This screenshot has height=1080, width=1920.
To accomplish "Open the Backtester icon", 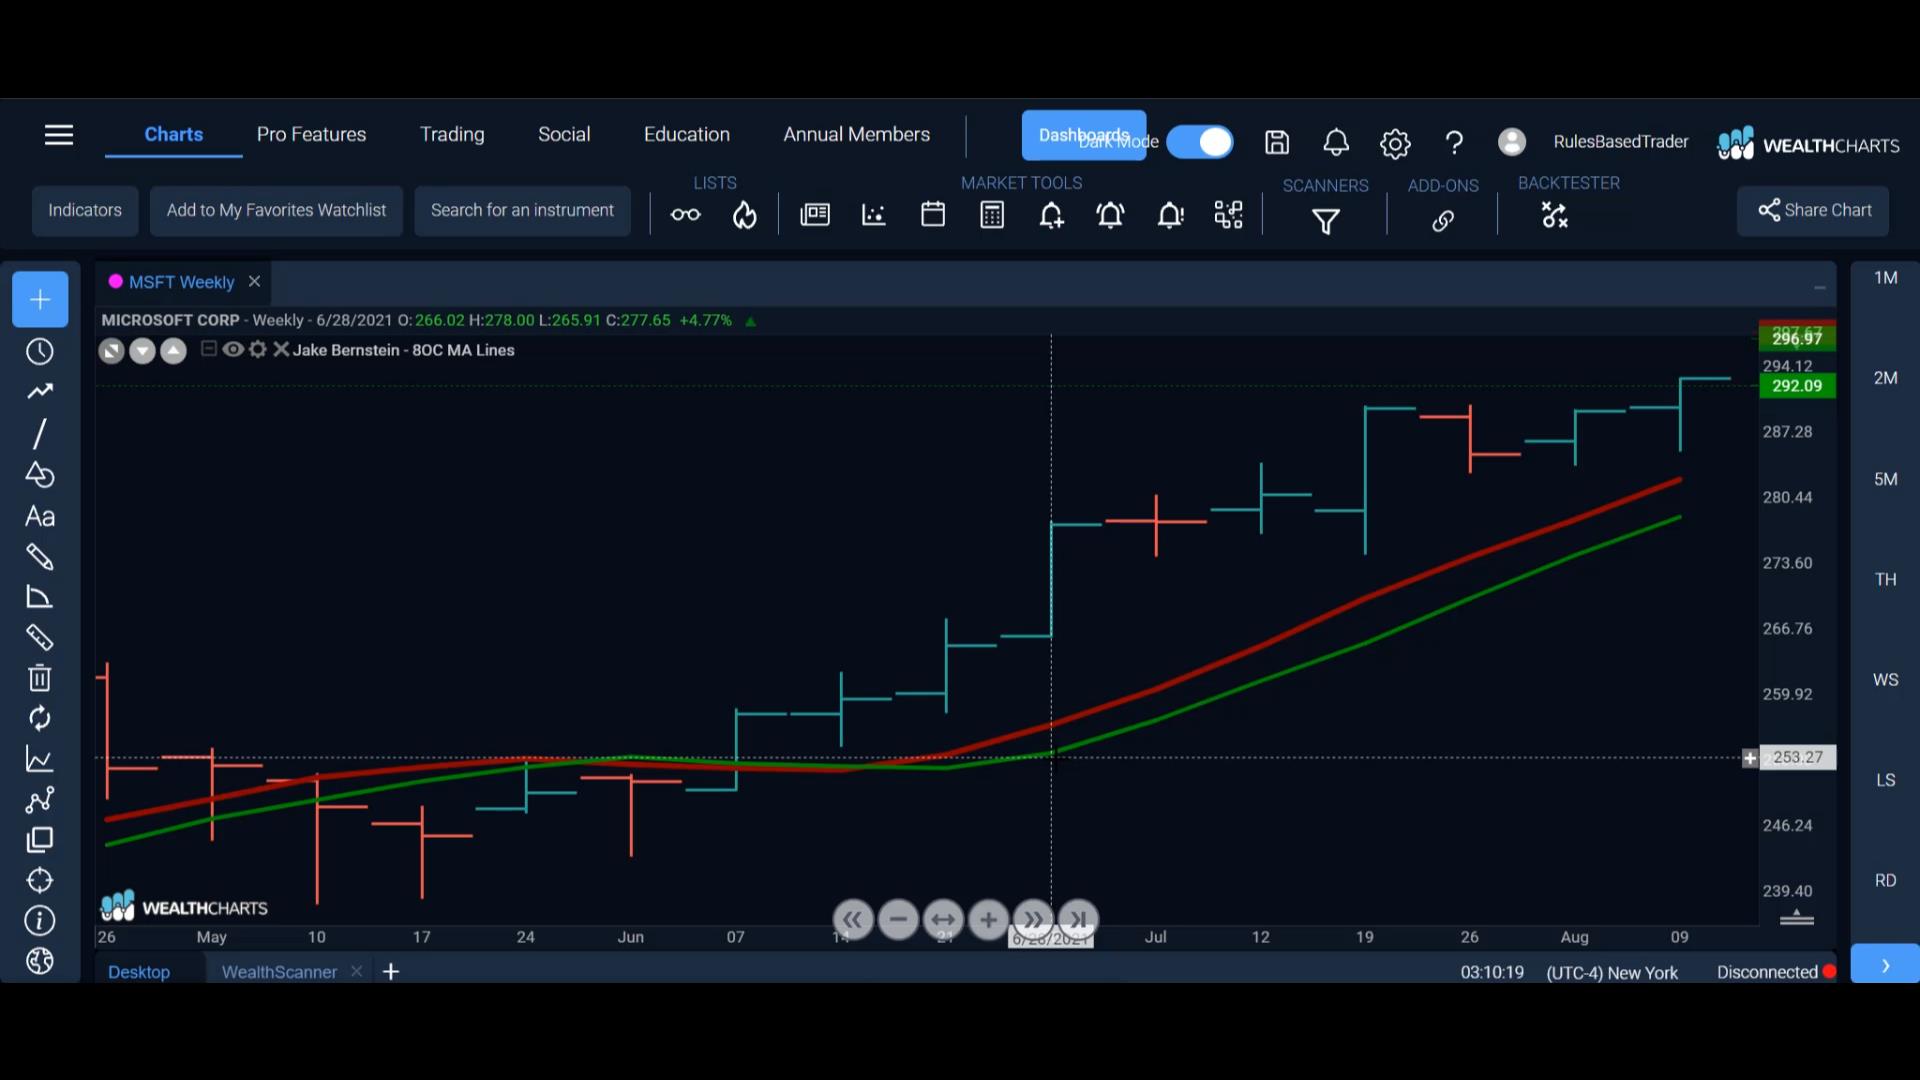I will click(1555, 215).
